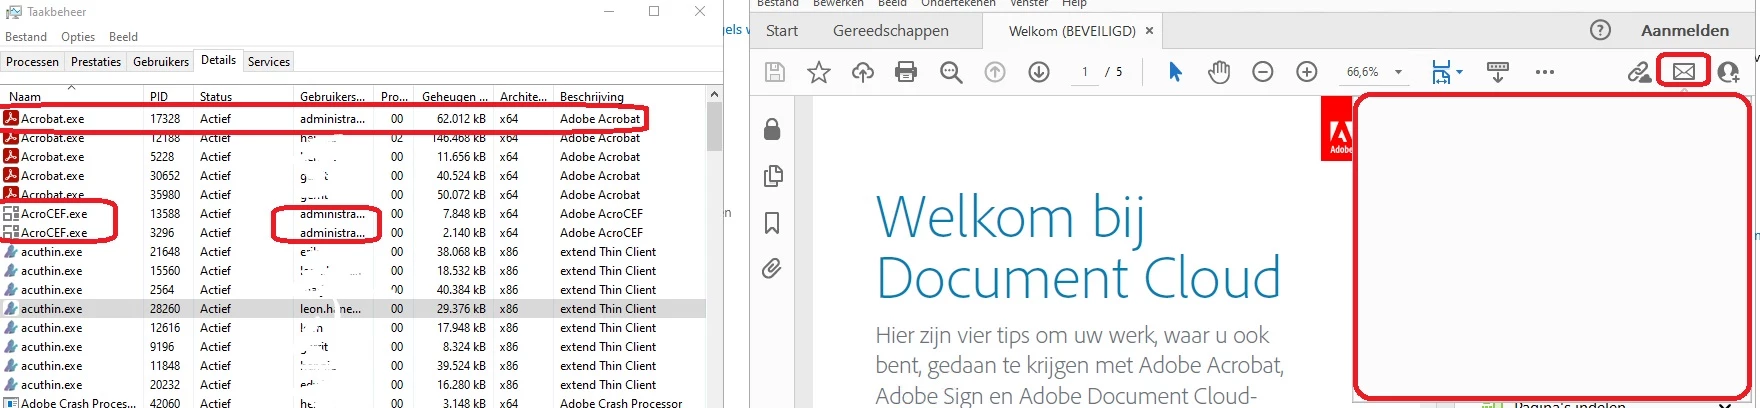Screen dimensions: 1760x408
Task: Open bookmarks panel in left sidebar
Action: (x=772, y=222)
